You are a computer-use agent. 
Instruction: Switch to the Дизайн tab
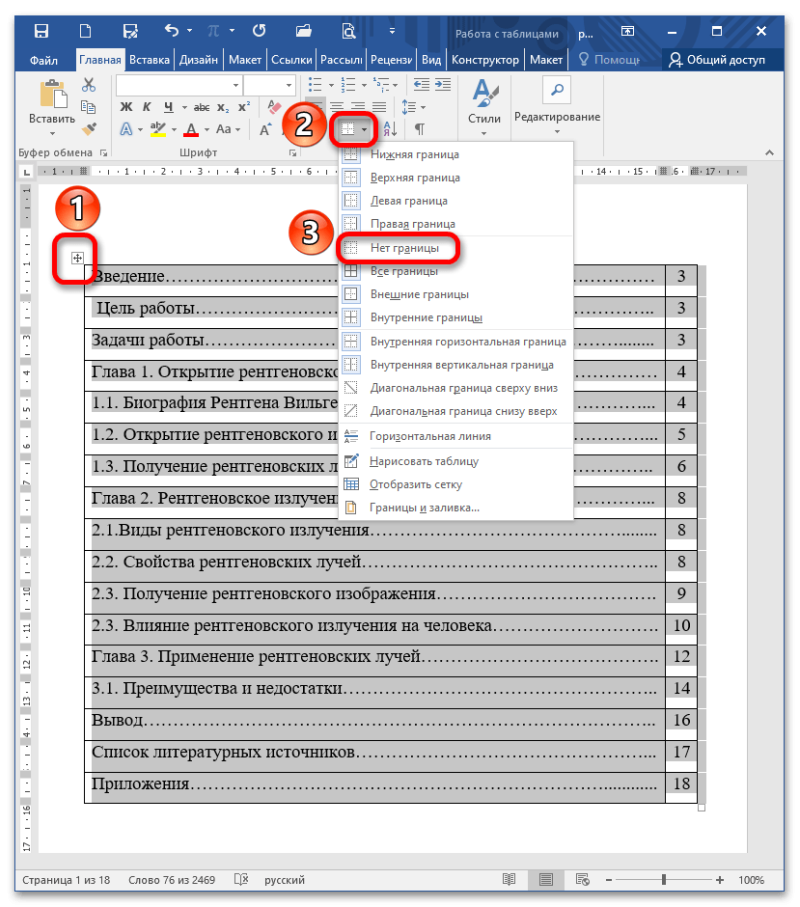(198, 60)
